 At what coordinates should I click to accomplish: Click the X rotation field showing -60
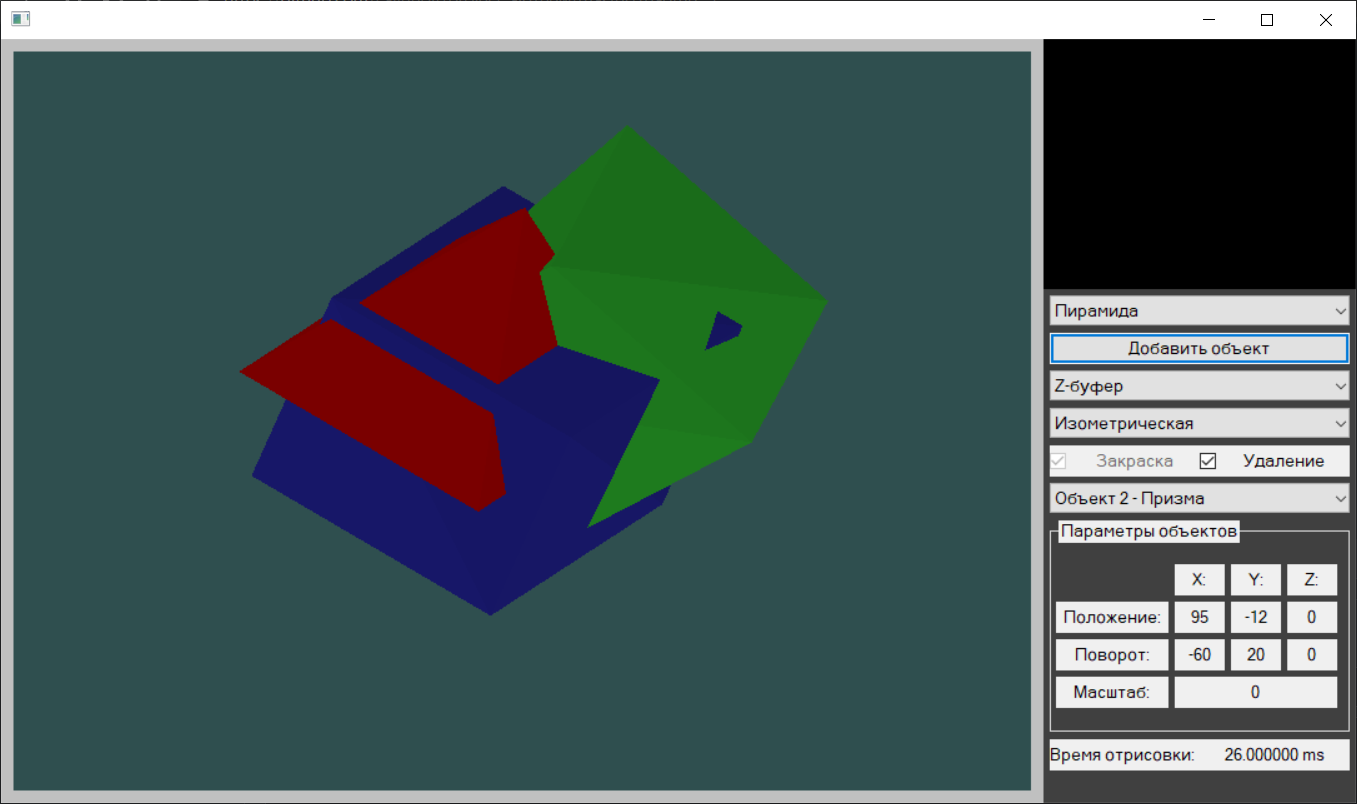(x=1199, y=654)
